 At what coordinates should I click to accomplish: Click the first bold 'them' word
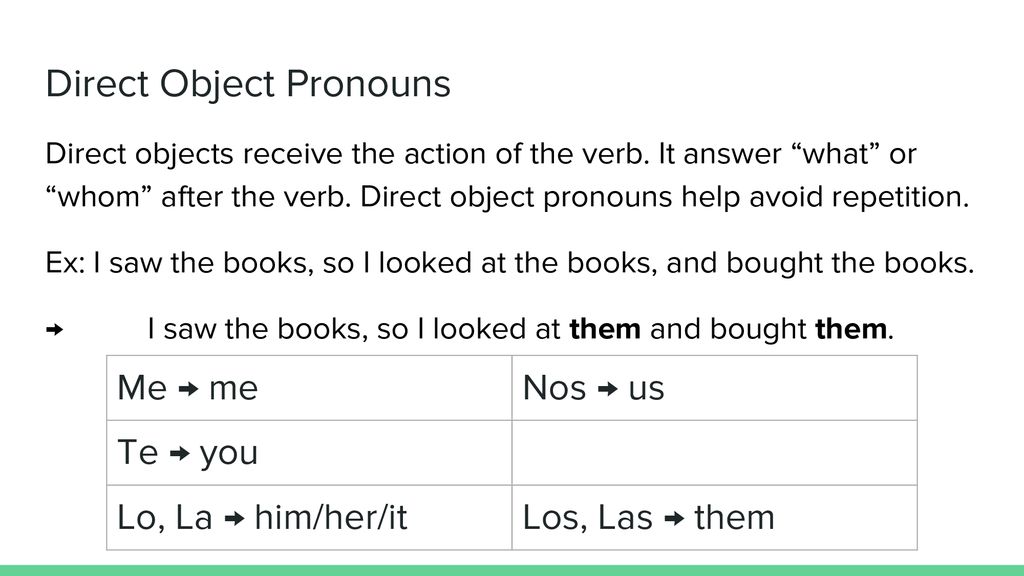[x=605, y=328]
